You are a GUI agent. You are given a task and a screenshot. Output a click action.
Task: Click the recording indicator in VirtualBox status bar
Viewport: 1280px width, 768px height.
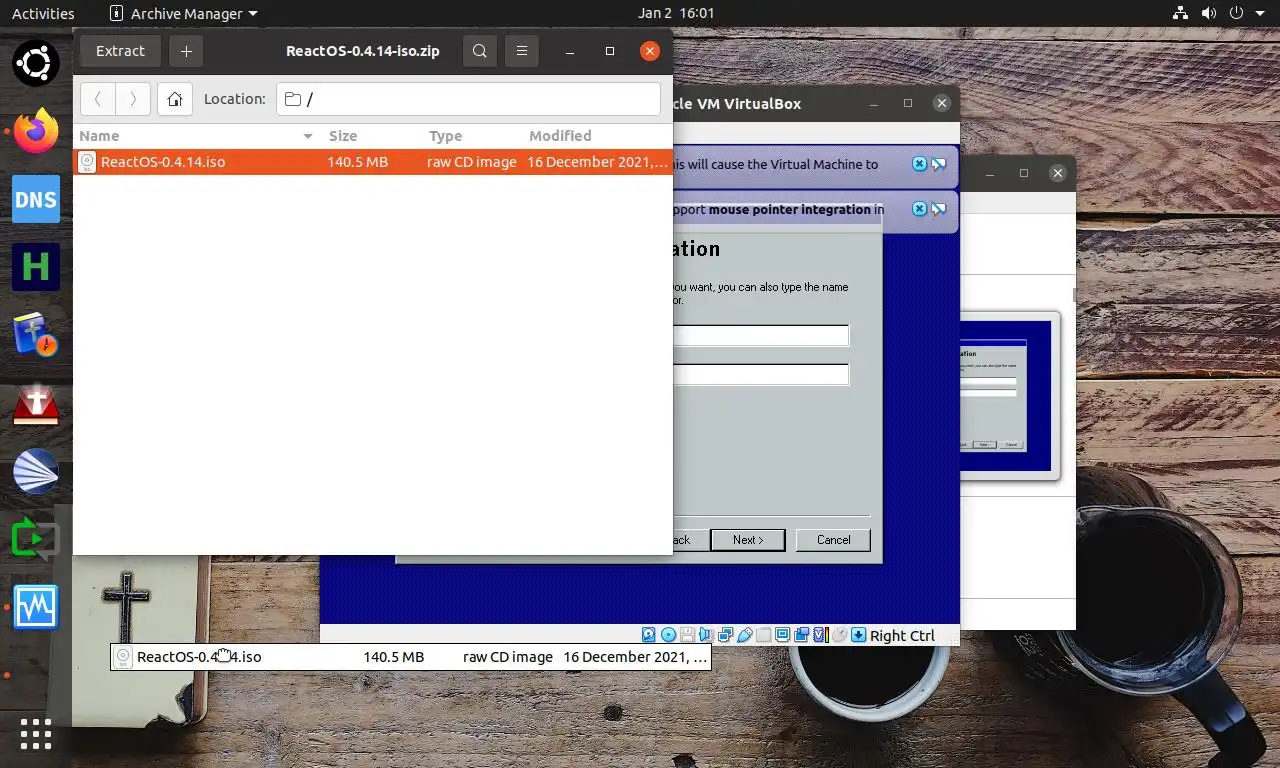click(801, 635)
